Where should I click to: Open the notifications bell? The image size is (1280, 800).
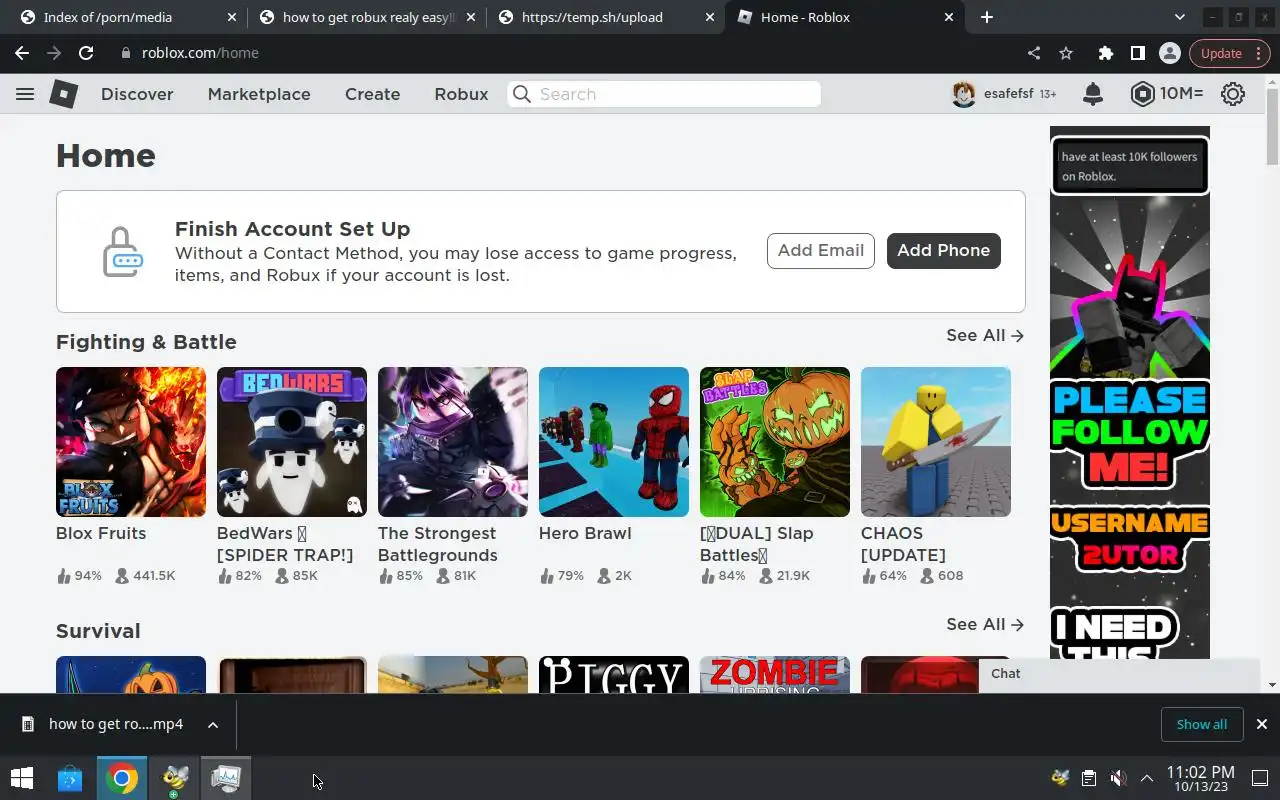(1093, 94)
